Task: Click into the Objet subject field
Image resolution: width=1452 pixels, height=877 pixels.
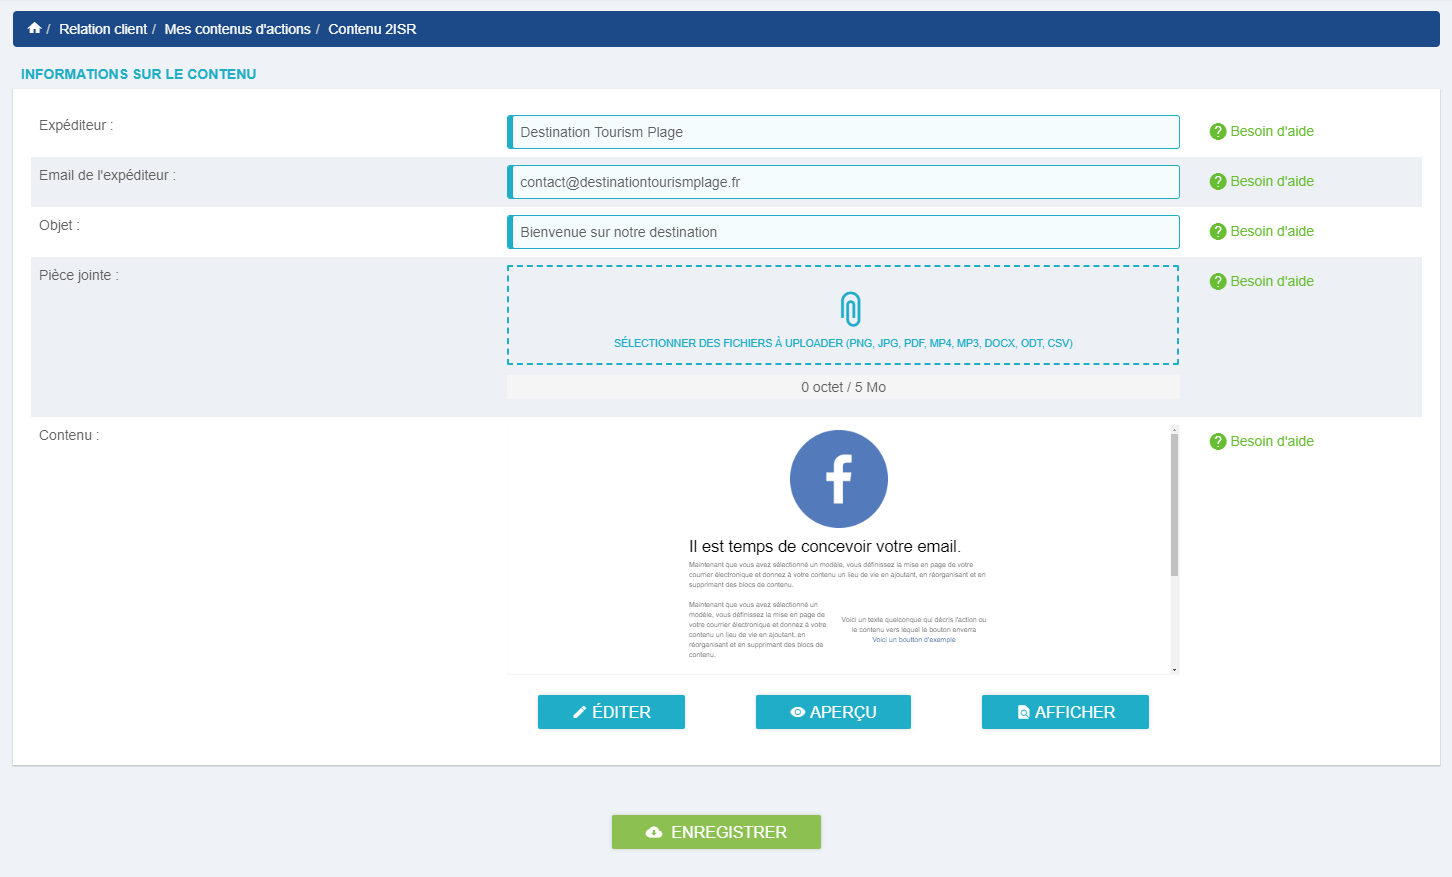Action: point(844,232)
